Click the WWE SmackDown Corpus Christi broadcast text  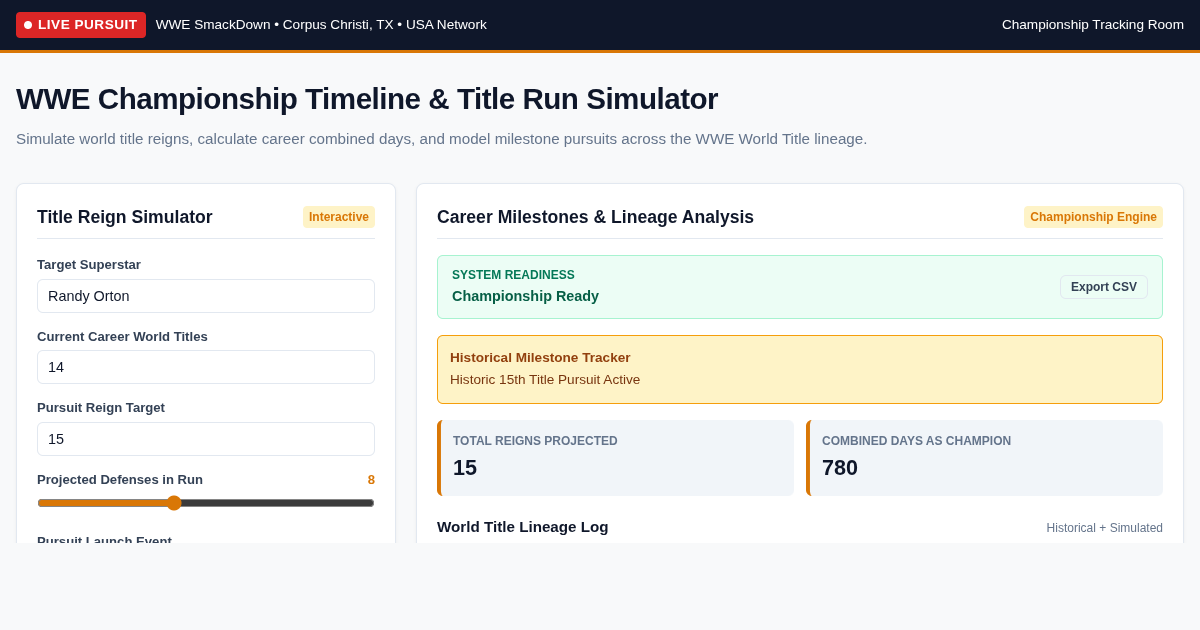pyautogui.click(x=321, y=25)
